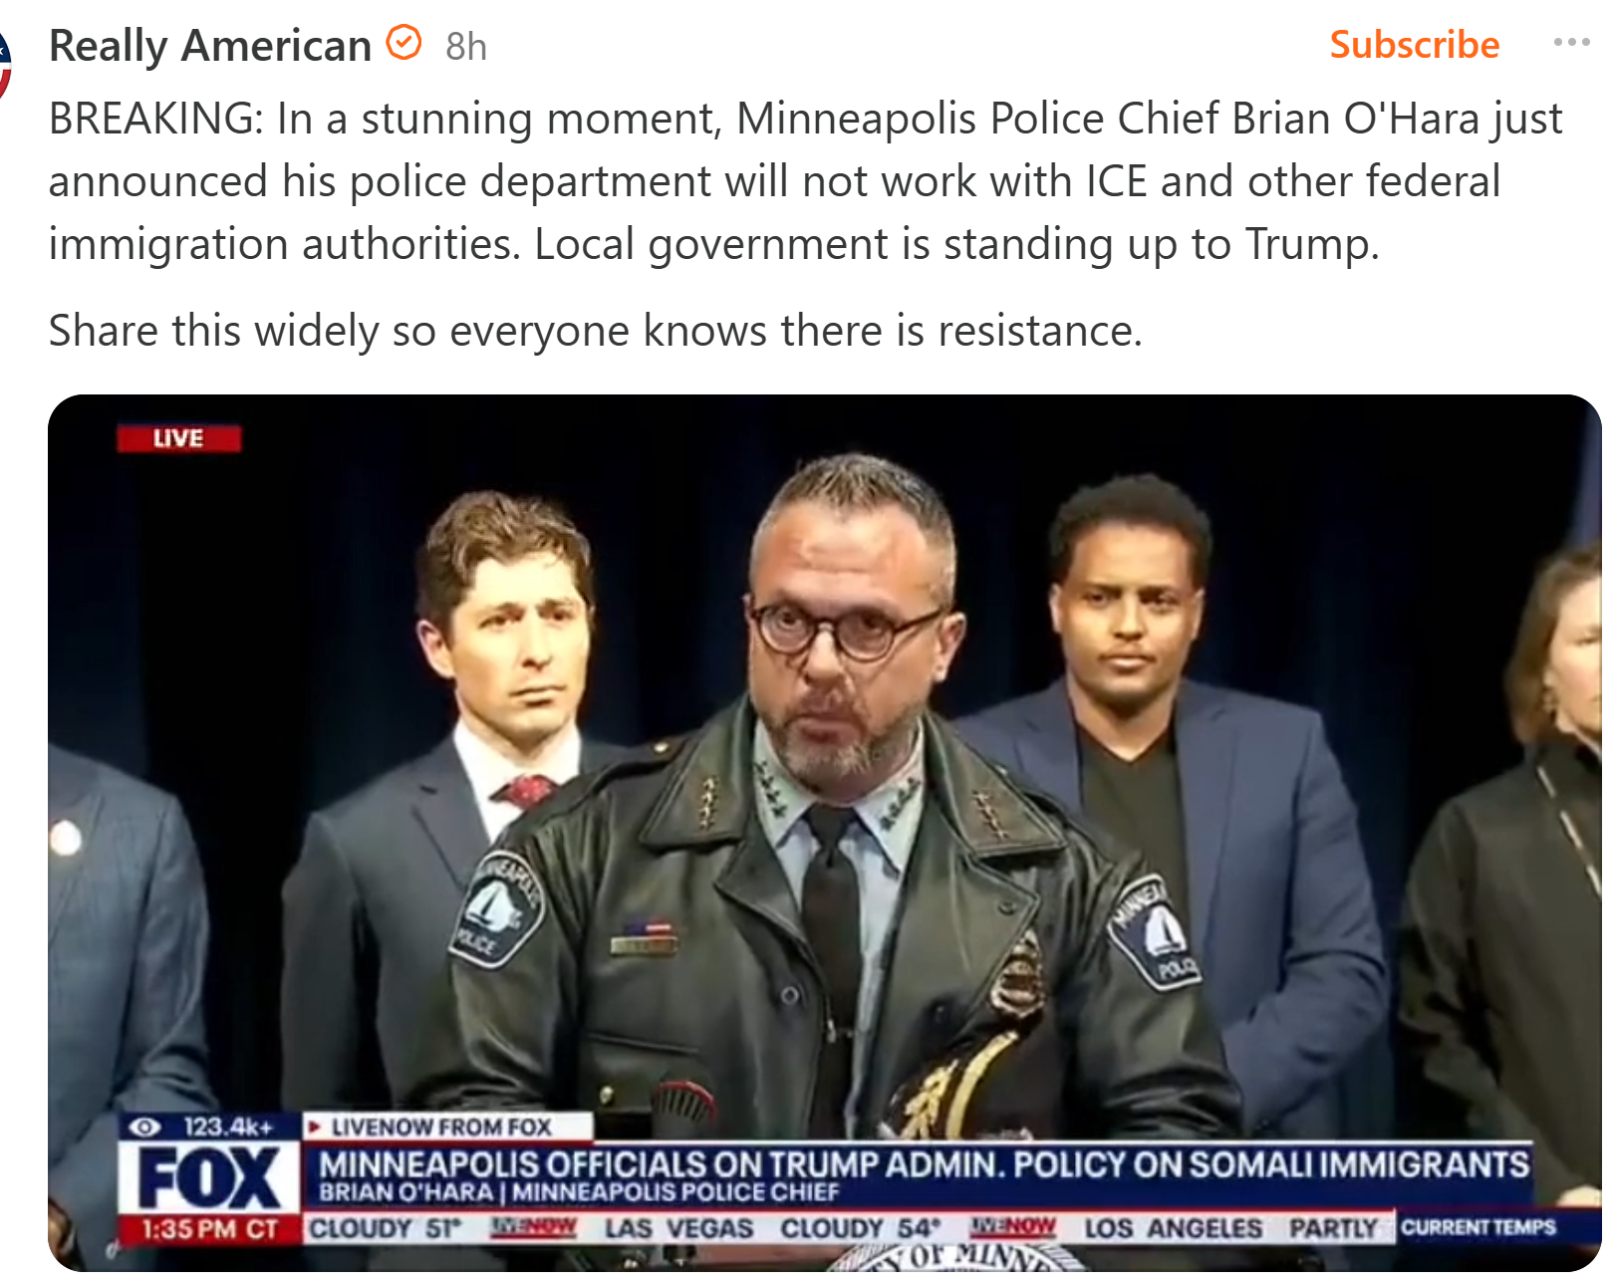Click the CURRENT TEMPS label
1614x1285 pixels.
click(1478, 1227)
